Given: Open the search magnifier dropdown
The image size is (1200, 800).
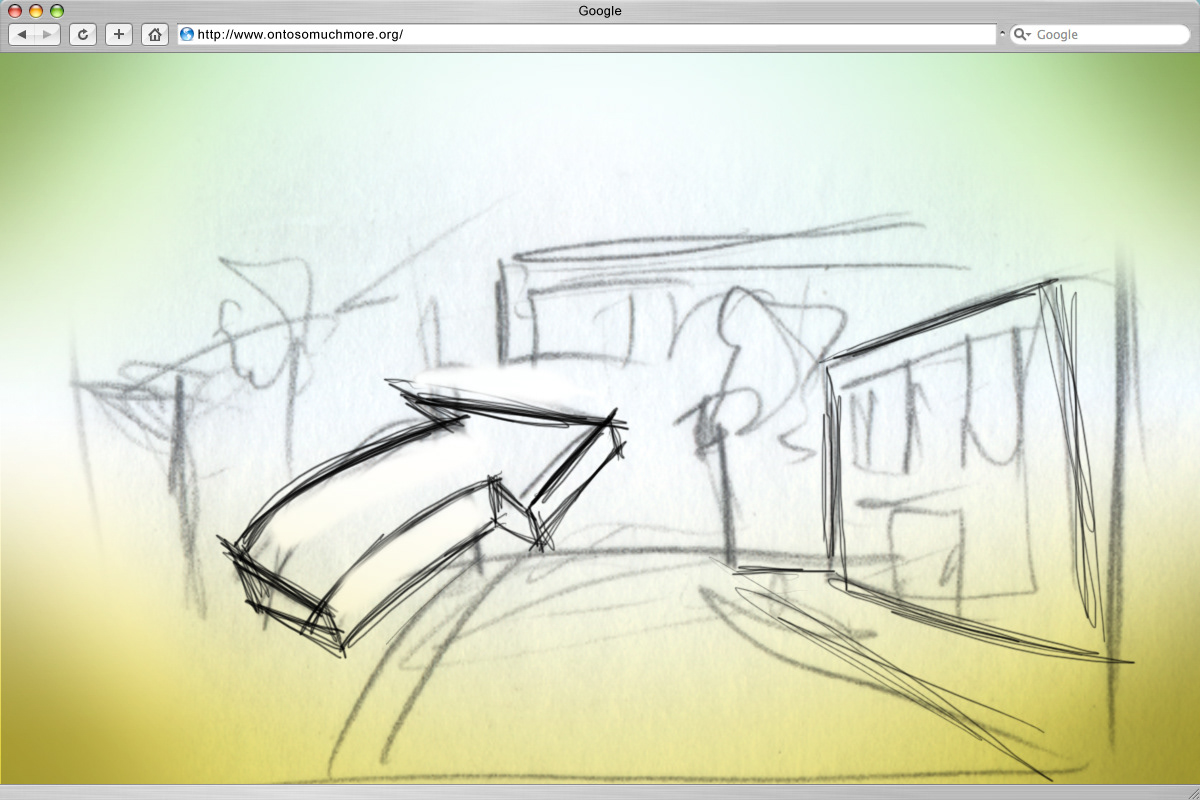Looking at the screenshot, I should (x=1022, y=34).
